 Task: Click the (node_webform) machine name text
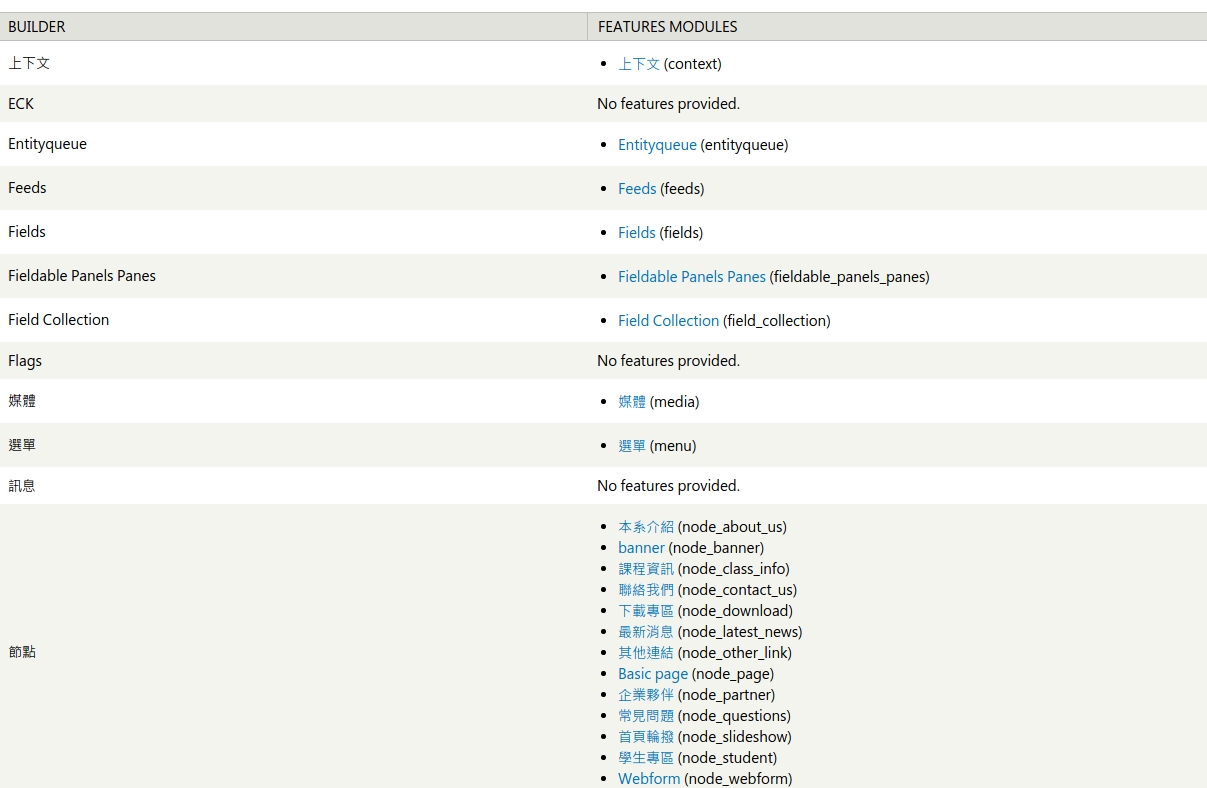738,779
